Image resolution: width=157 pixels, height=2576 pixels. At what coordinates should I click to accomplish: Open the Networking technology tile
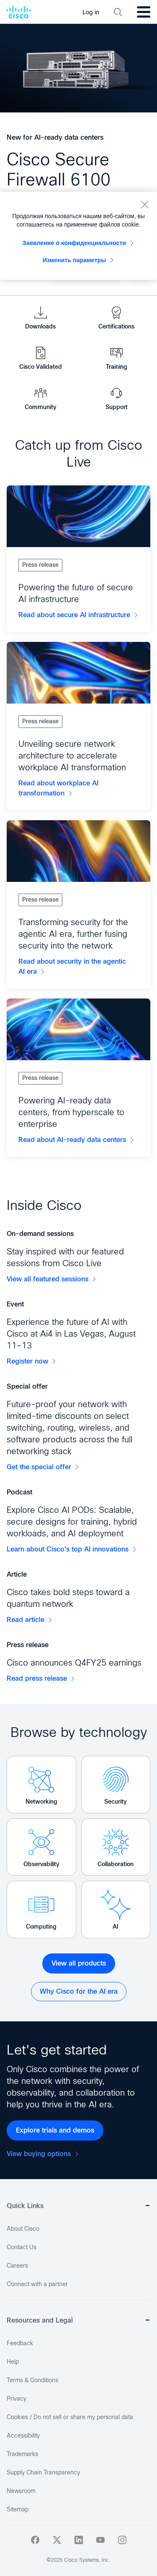(41, 1784)
